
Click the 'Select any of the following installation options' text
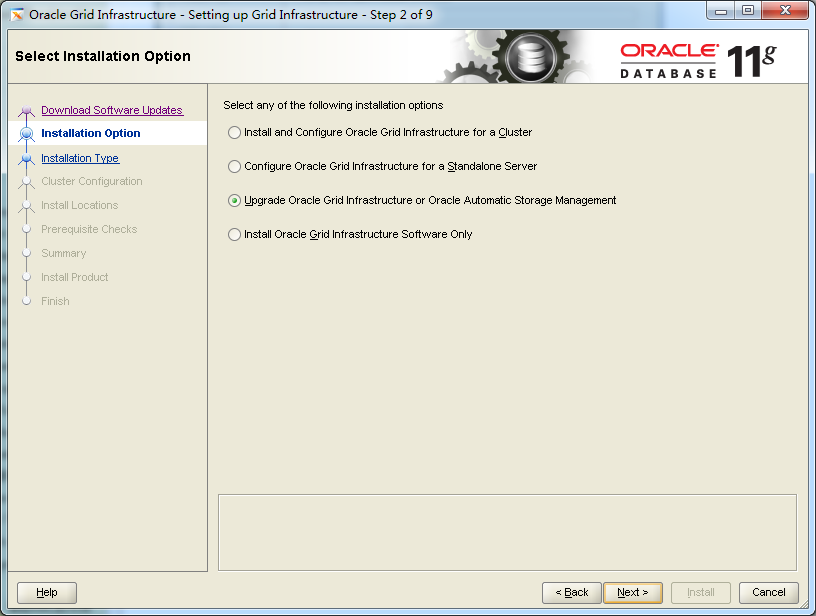(x=333, y=105)
